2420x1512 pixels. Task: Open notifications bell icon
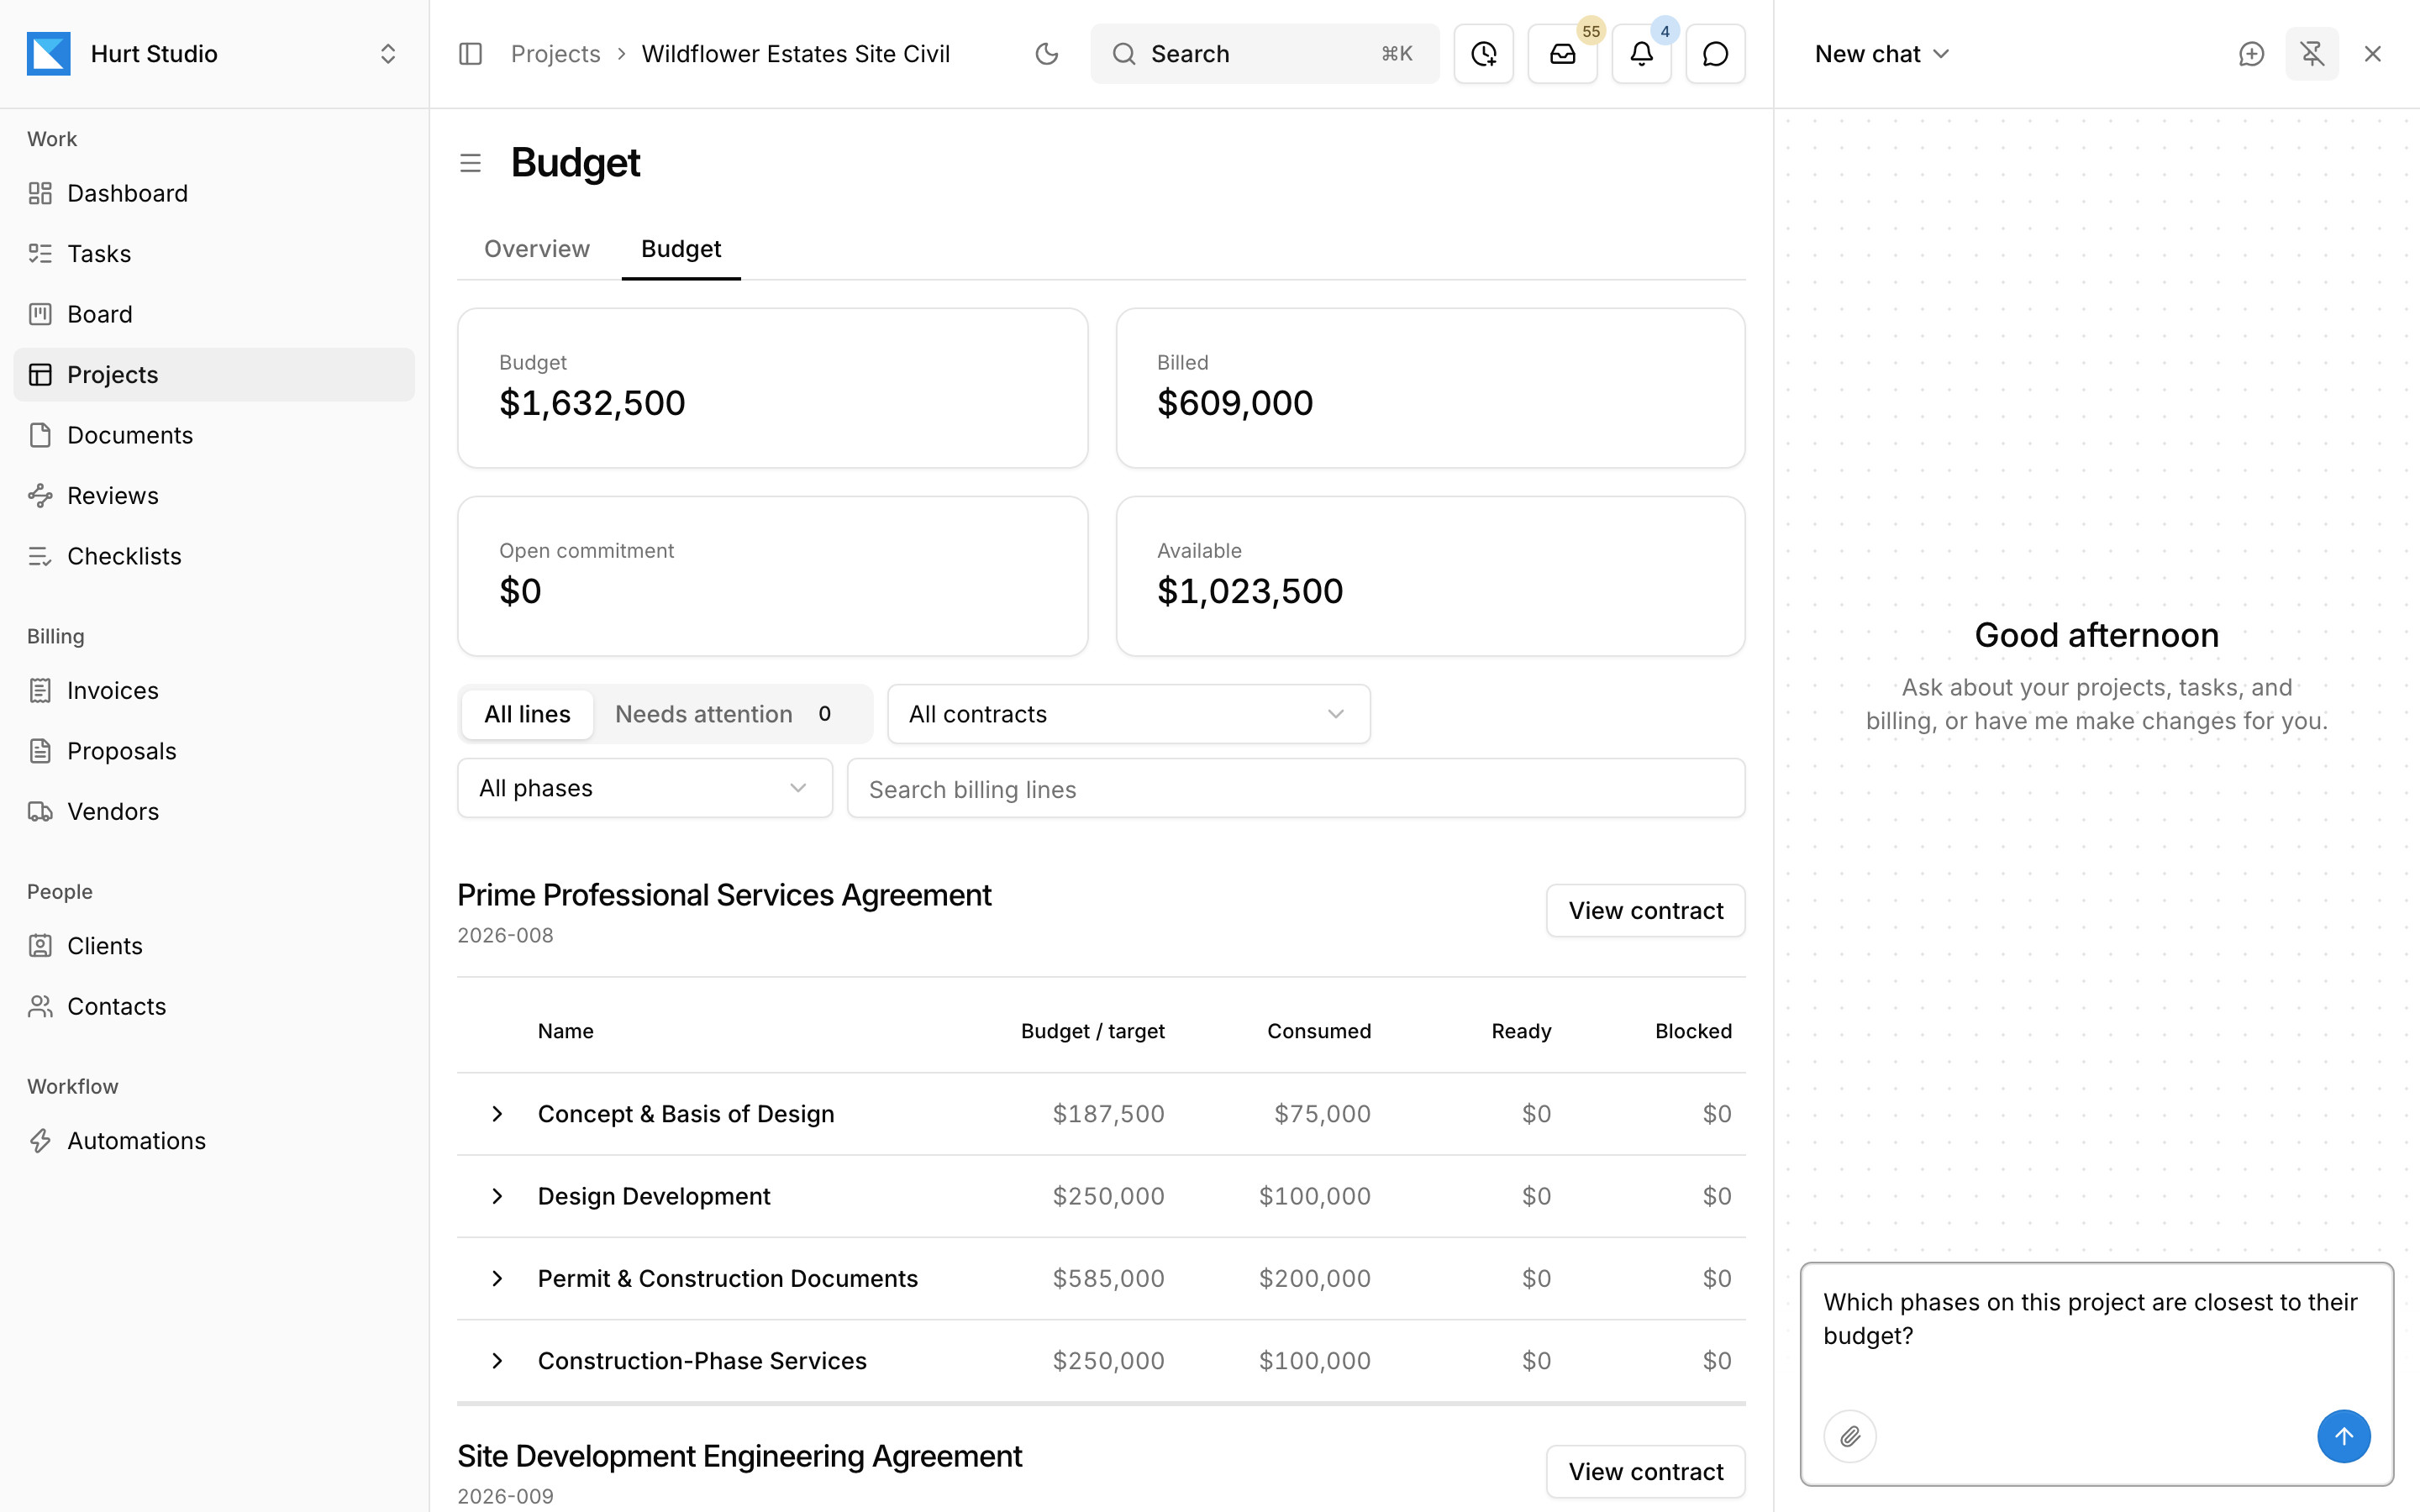(x=1641, y=54)
